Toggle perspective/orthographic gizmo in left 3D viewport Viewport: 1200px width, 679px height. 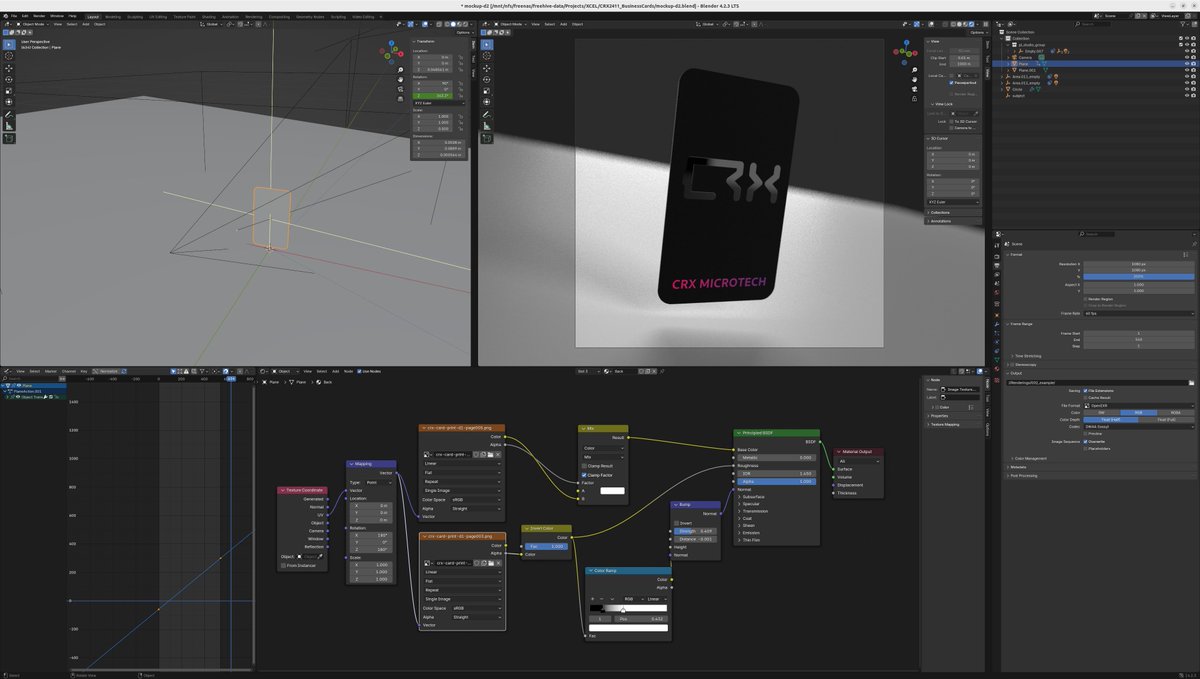(400, 100)
